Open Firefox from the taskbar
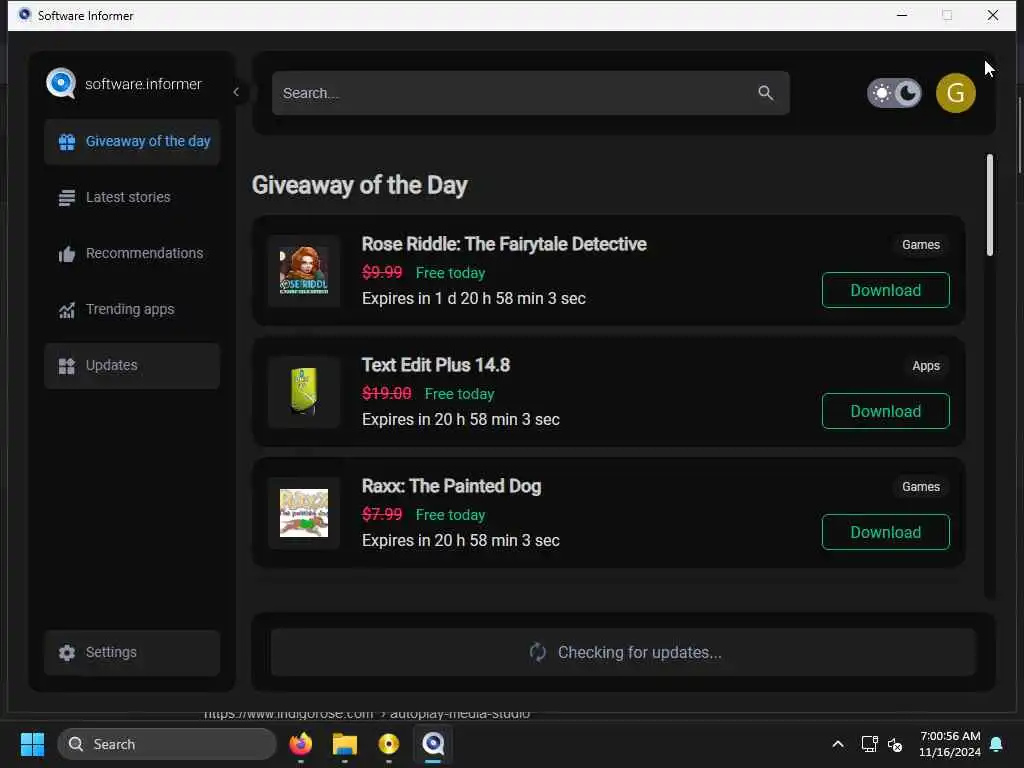The height and width of the screenshot is (768, 1024). pyautogui.click(x=300, y=744)
